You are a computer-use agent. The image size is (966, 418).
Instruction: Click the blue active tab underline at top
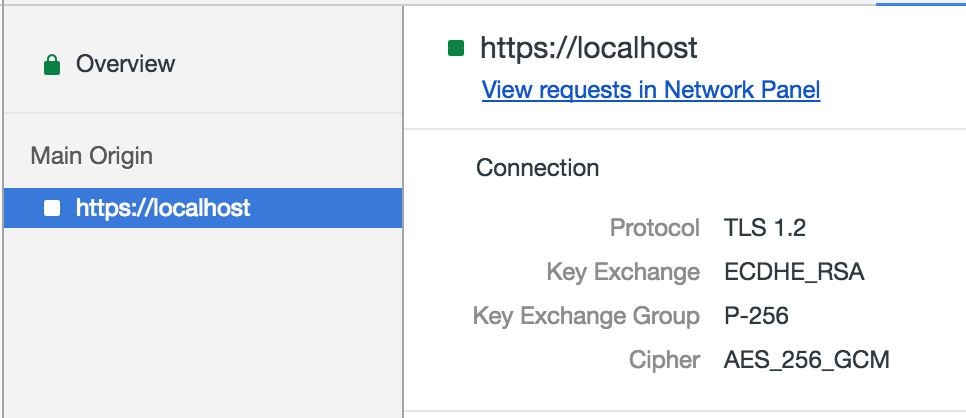click(x=921, y=4)
